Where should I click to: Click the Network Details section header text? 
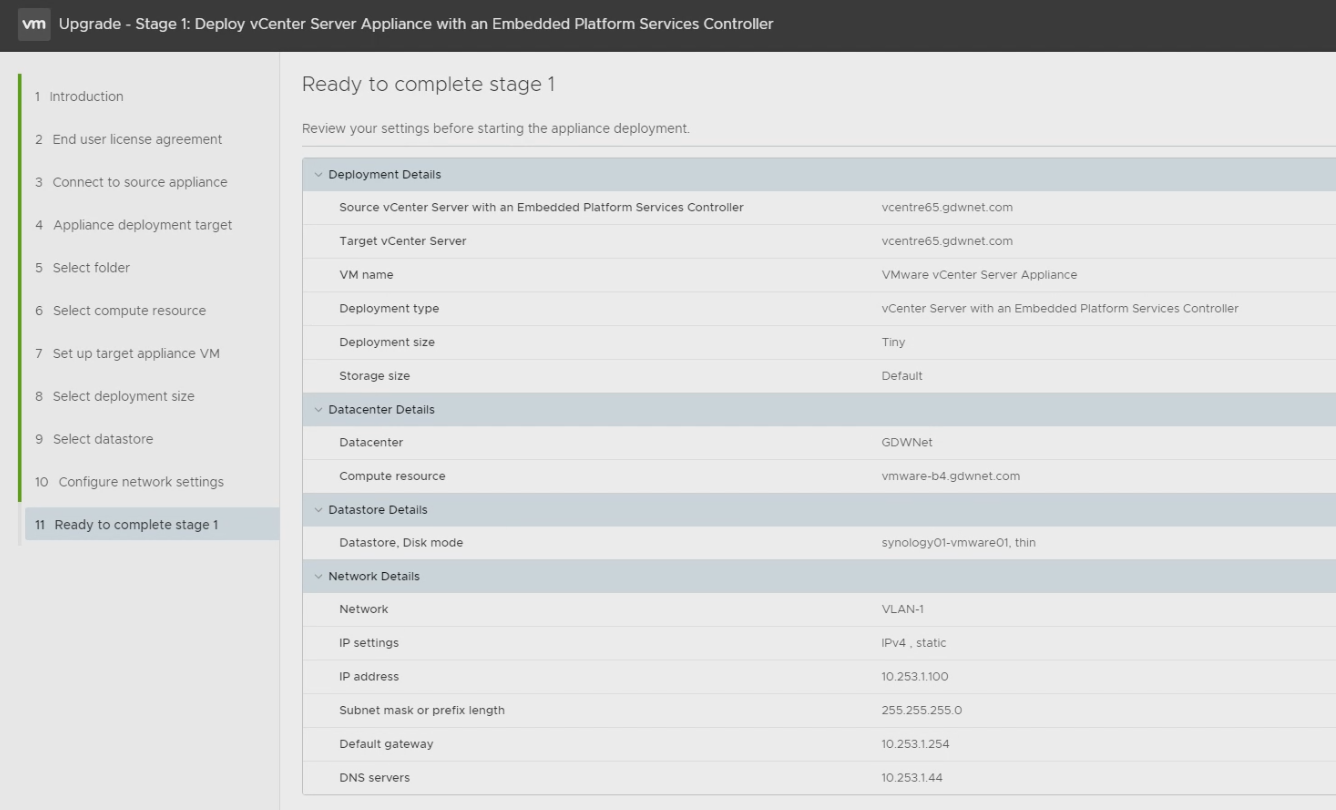(x=374, y=577)
